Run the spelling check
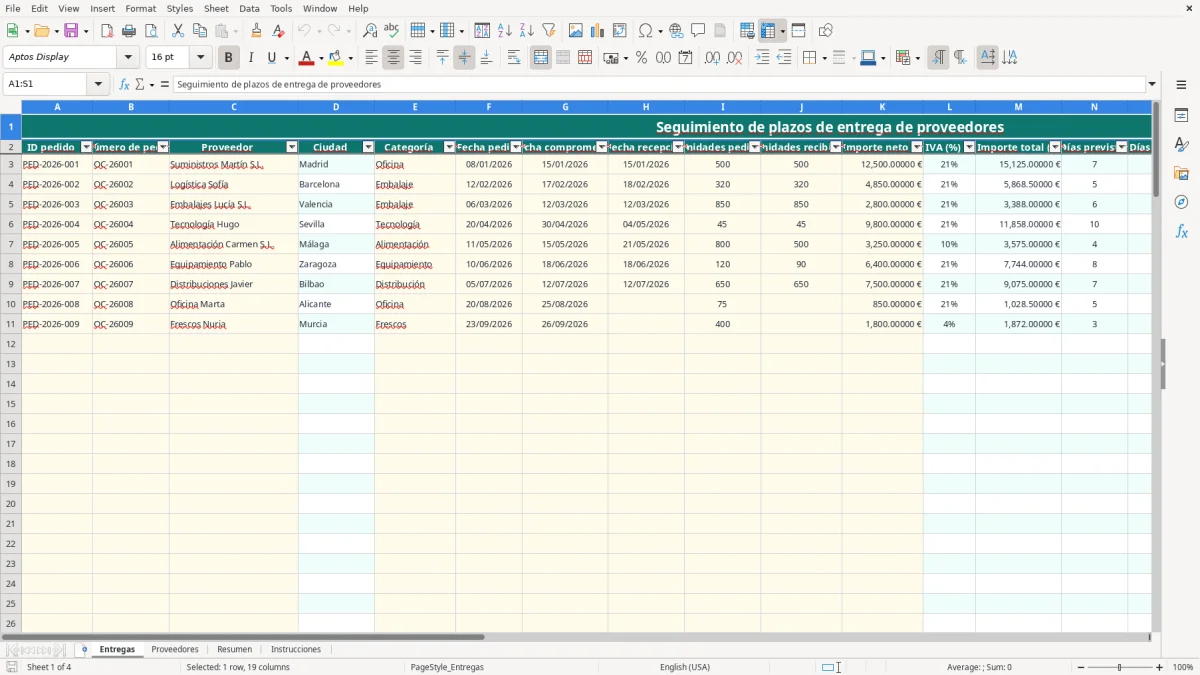This screenshot has width=1200, height=675. click(392, 31)
